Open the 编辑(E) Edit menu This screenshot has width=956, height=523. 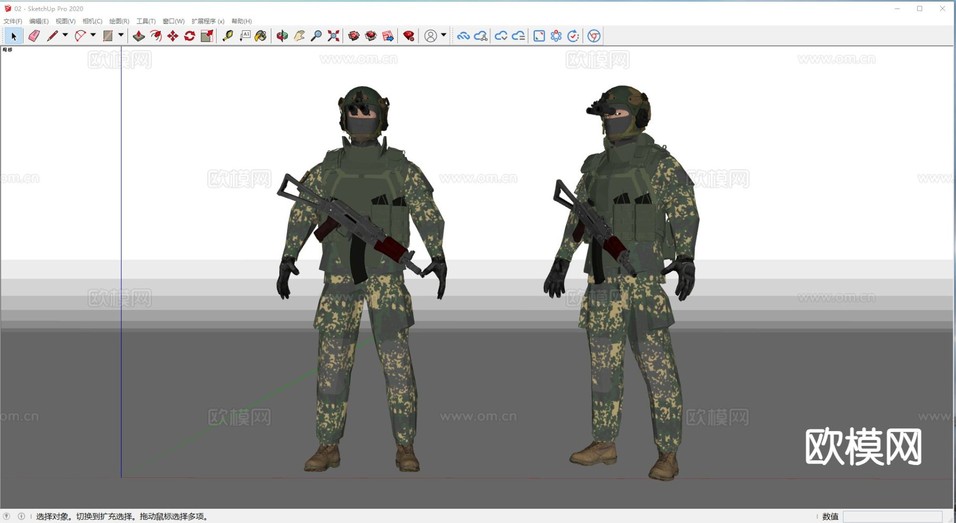39,21
